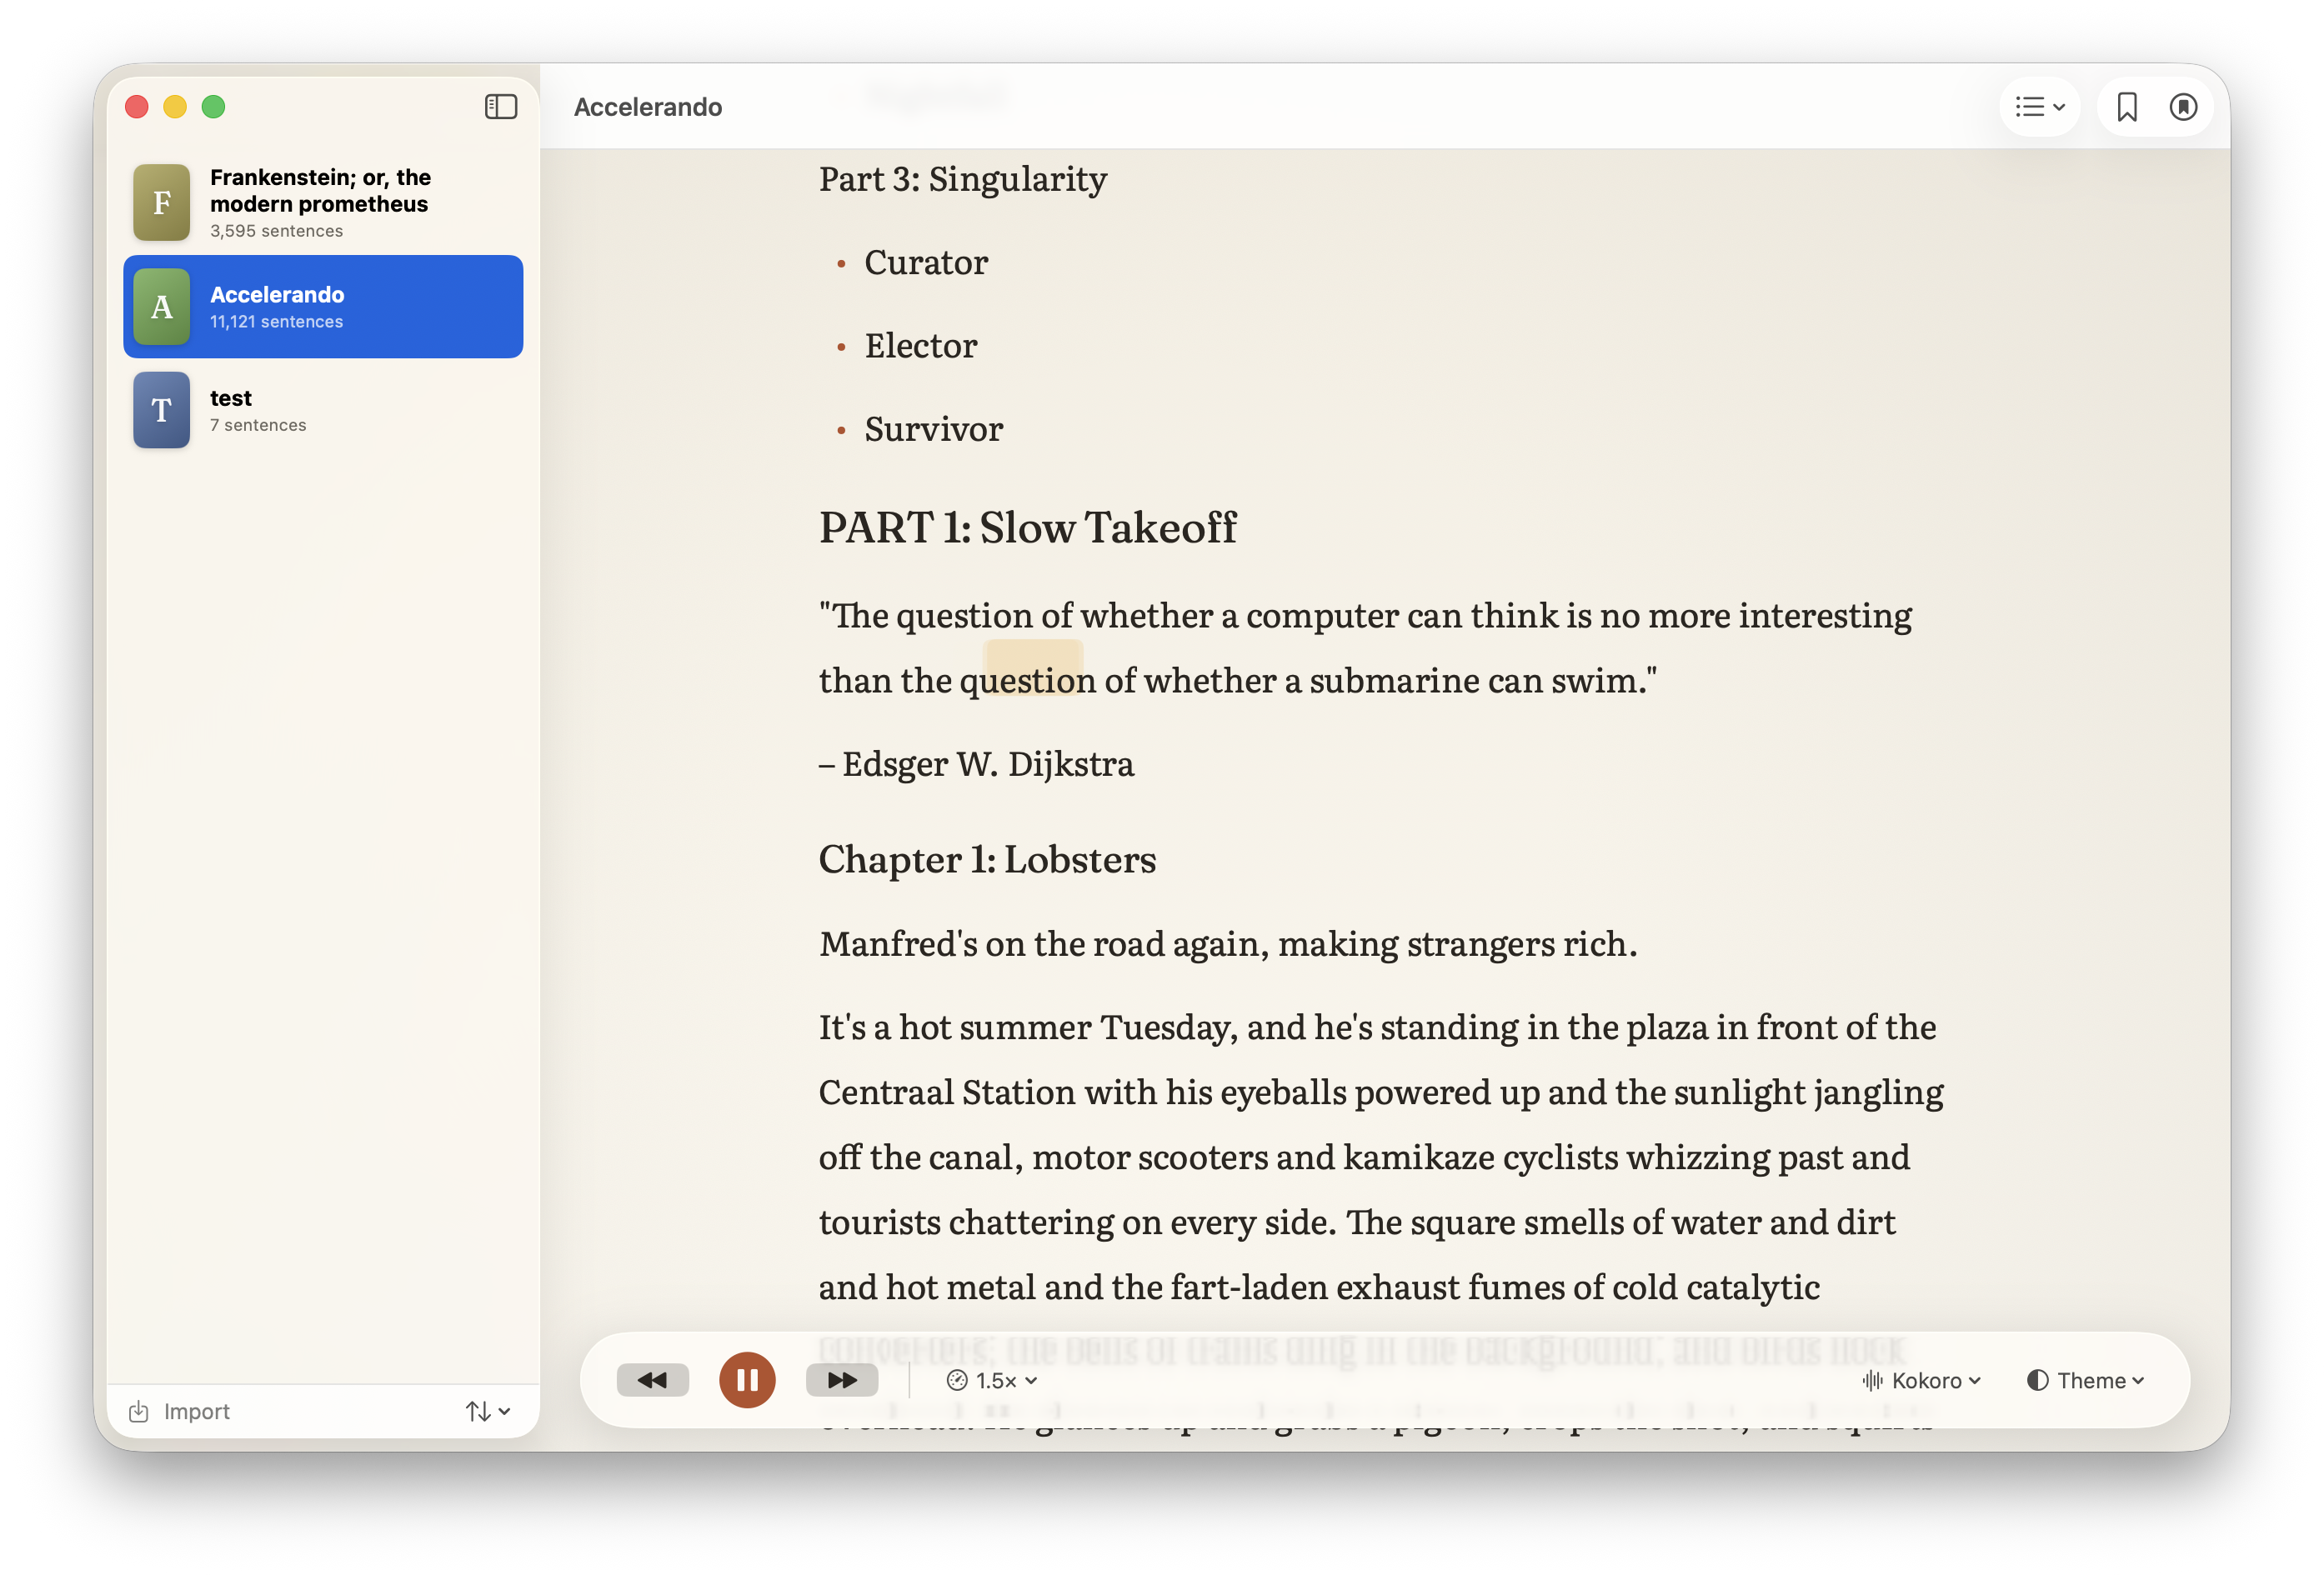Click the Curator contents entry
This screenshot has height=1575, width=2324.
[x=926, y=262]
